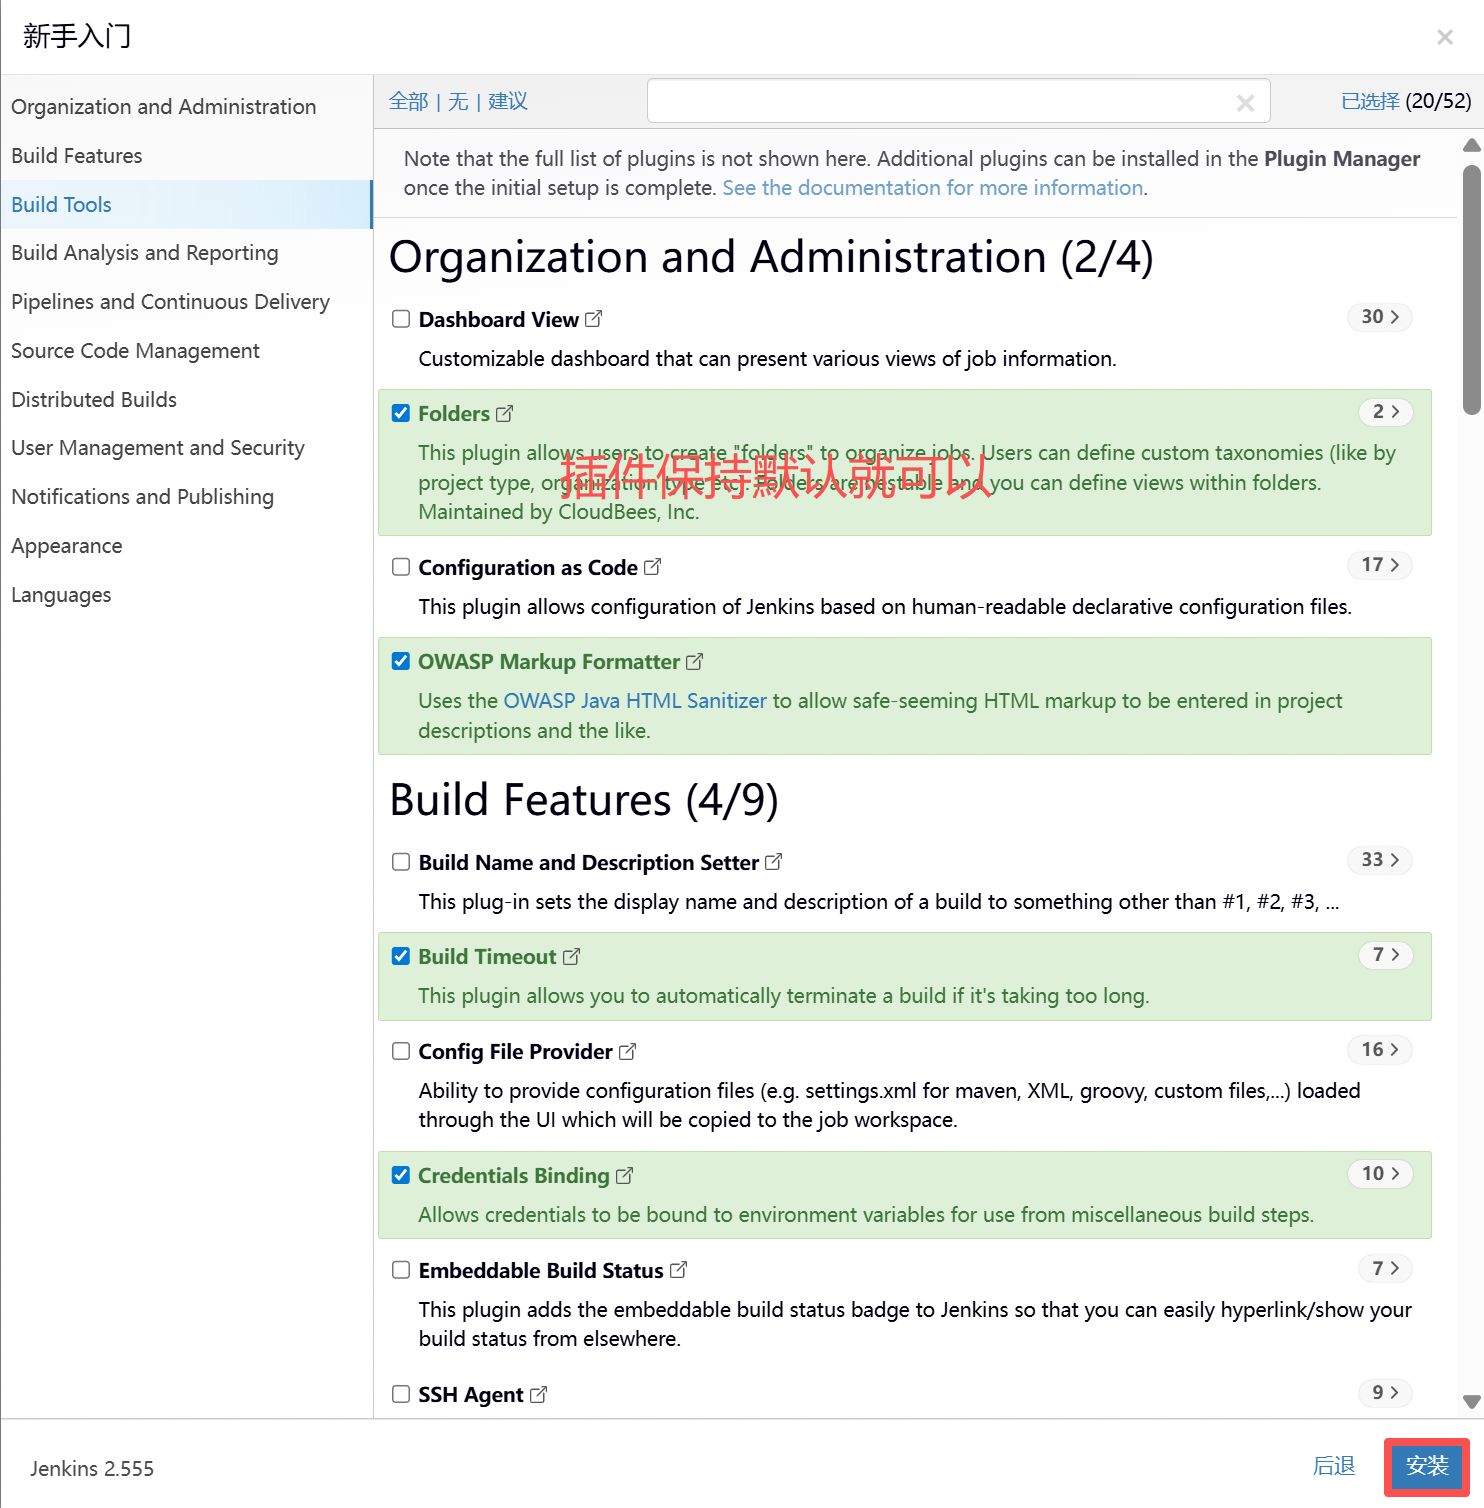Viewport: 1484px width, 1508px height.
Task: Go back with the 后退 button
Action: [1334, 1466]
